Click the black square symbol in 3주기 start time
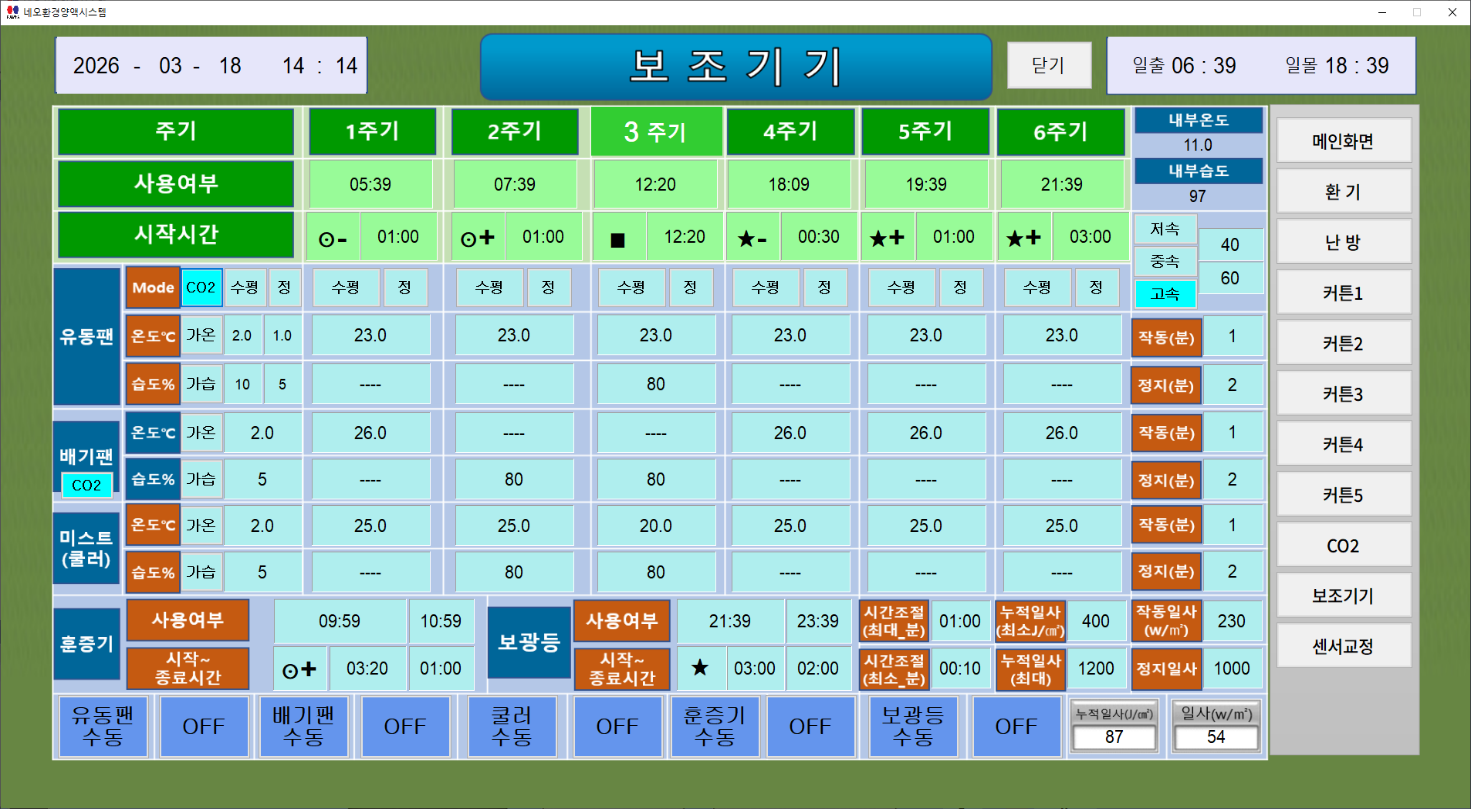 (618, 238)
